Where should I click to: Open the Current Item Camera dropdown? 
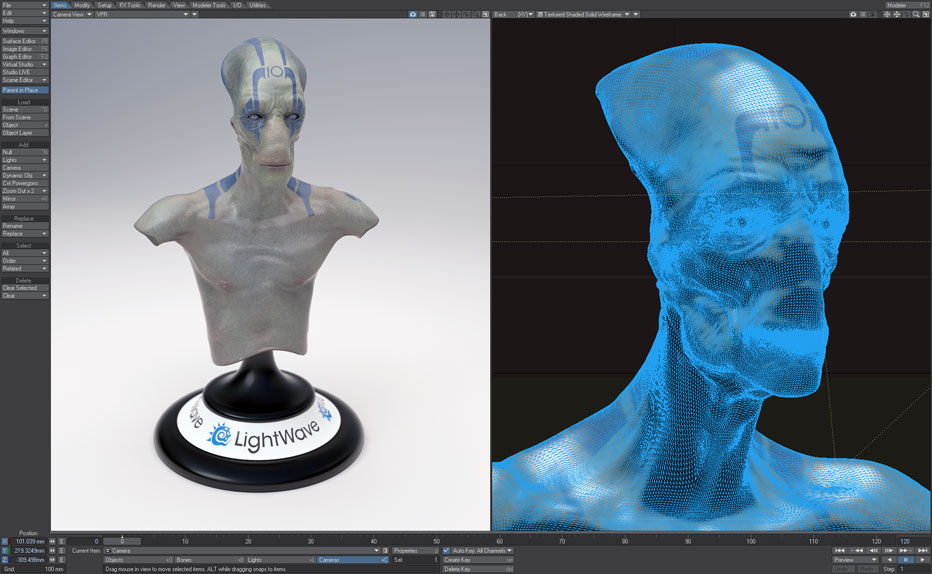tap(242, 551)
